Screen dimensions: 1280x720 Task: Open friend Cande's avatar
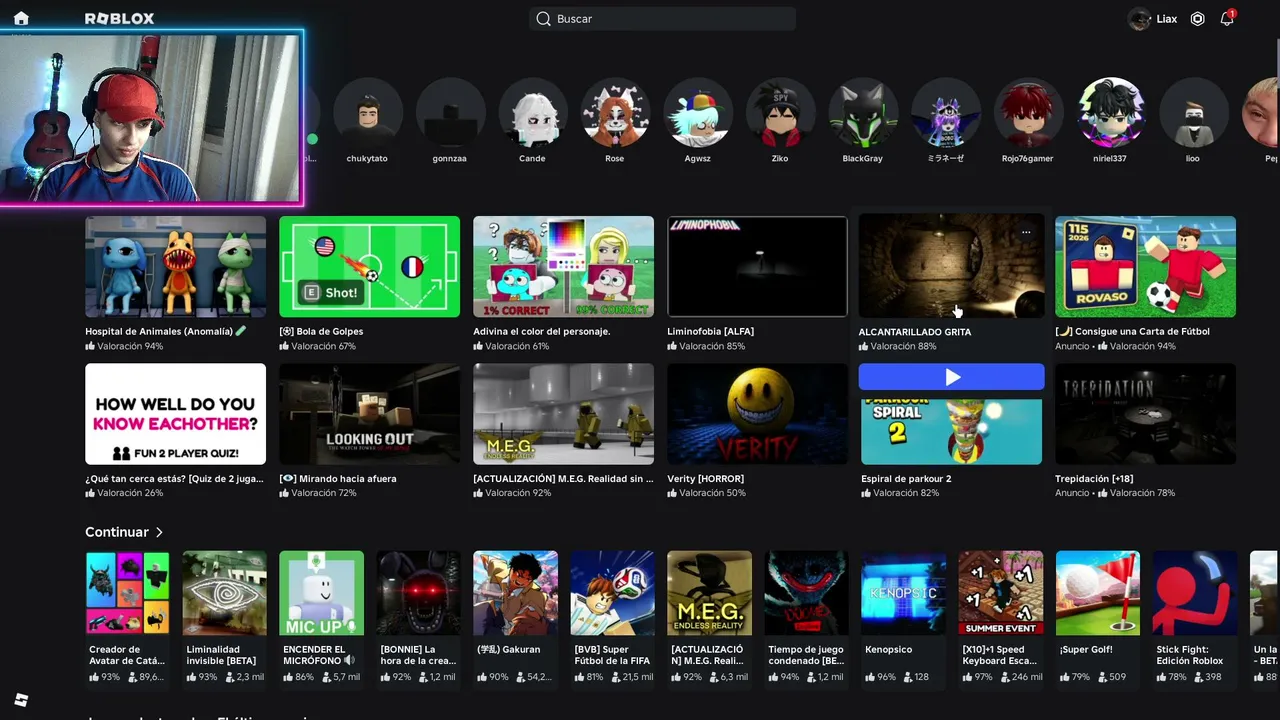[532, 112]
